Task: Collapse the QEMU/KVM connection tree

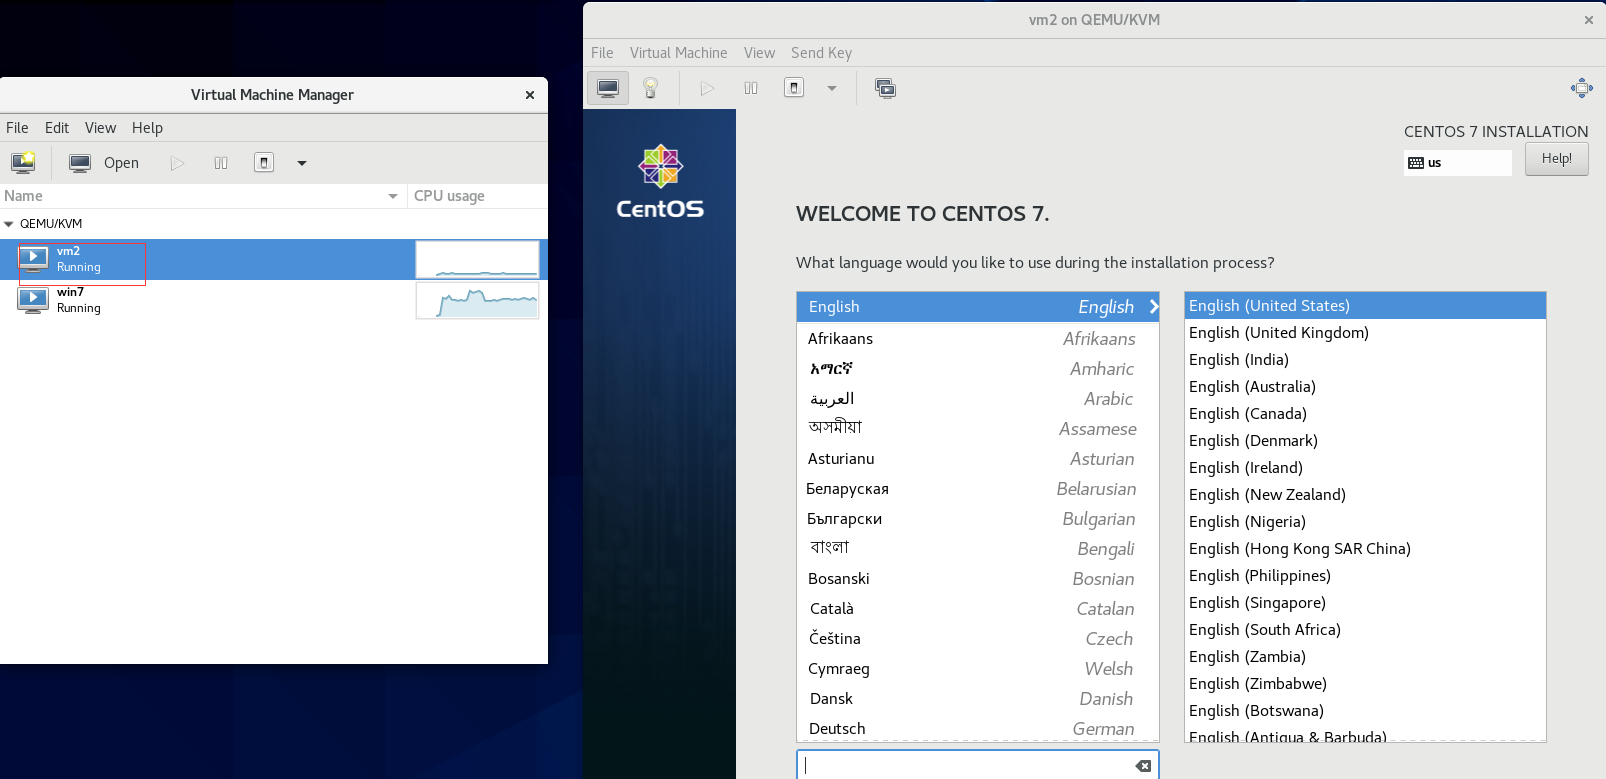Action: point(9,224)
